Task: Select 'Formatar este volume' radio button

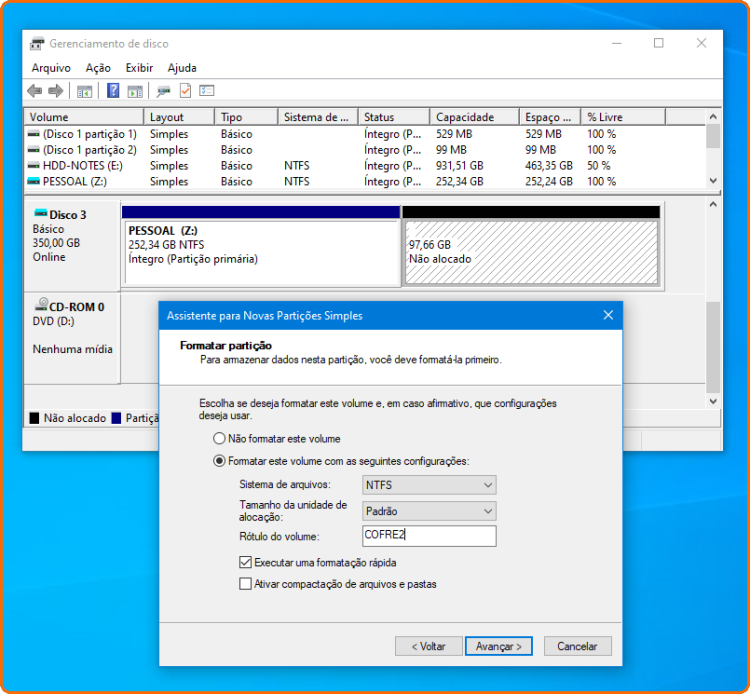Action: click(x=219, y=461)
